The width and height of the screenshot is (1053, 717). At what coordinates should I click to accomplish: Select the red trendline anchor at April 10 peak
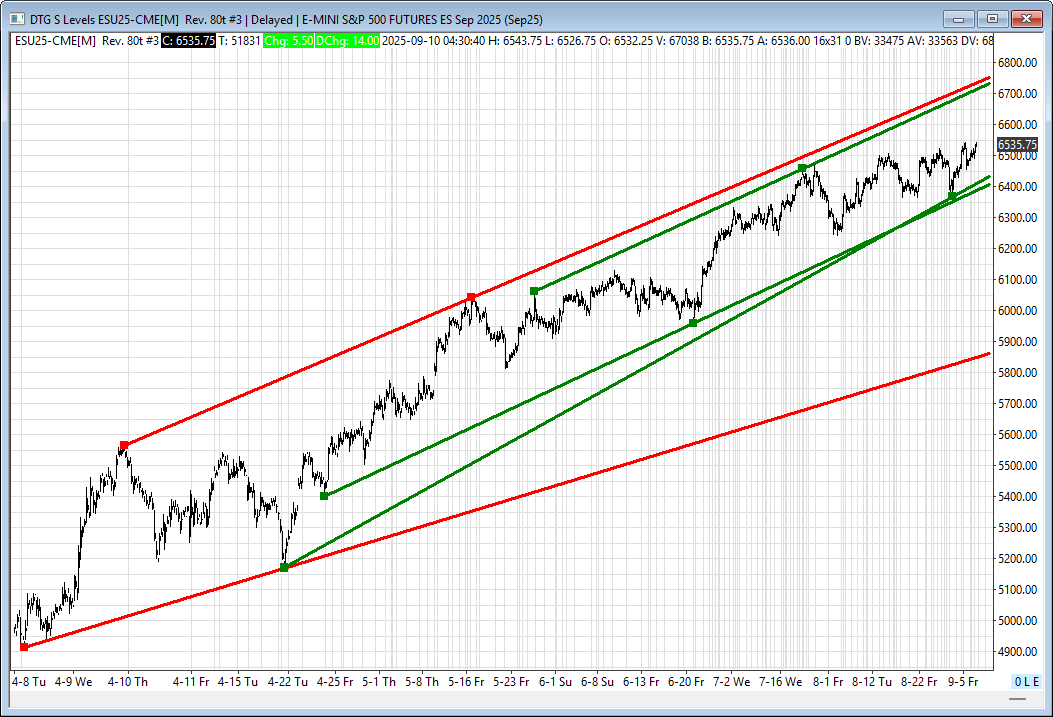124,445
